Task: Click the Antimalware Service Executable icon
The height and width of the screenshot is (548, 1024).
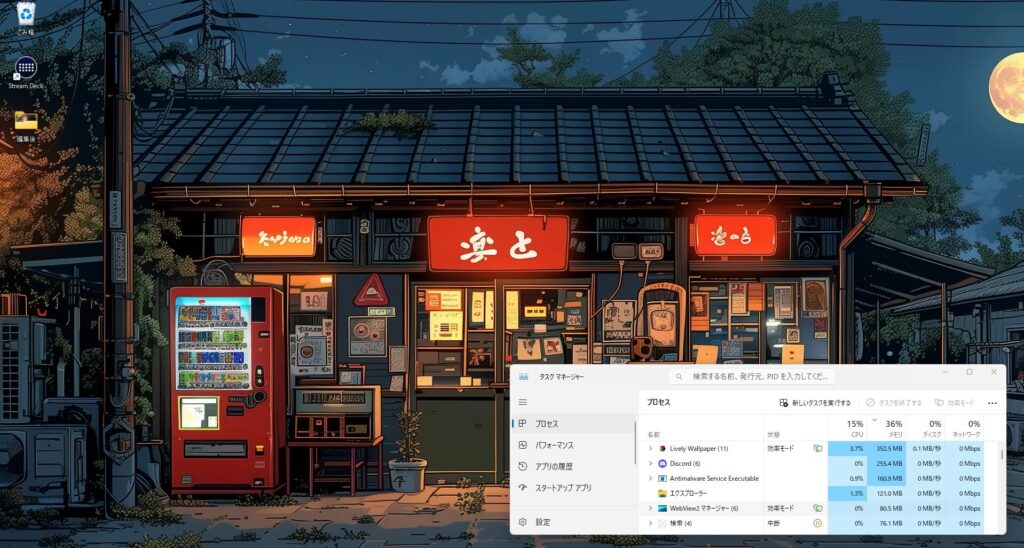Action: point(662,479)
